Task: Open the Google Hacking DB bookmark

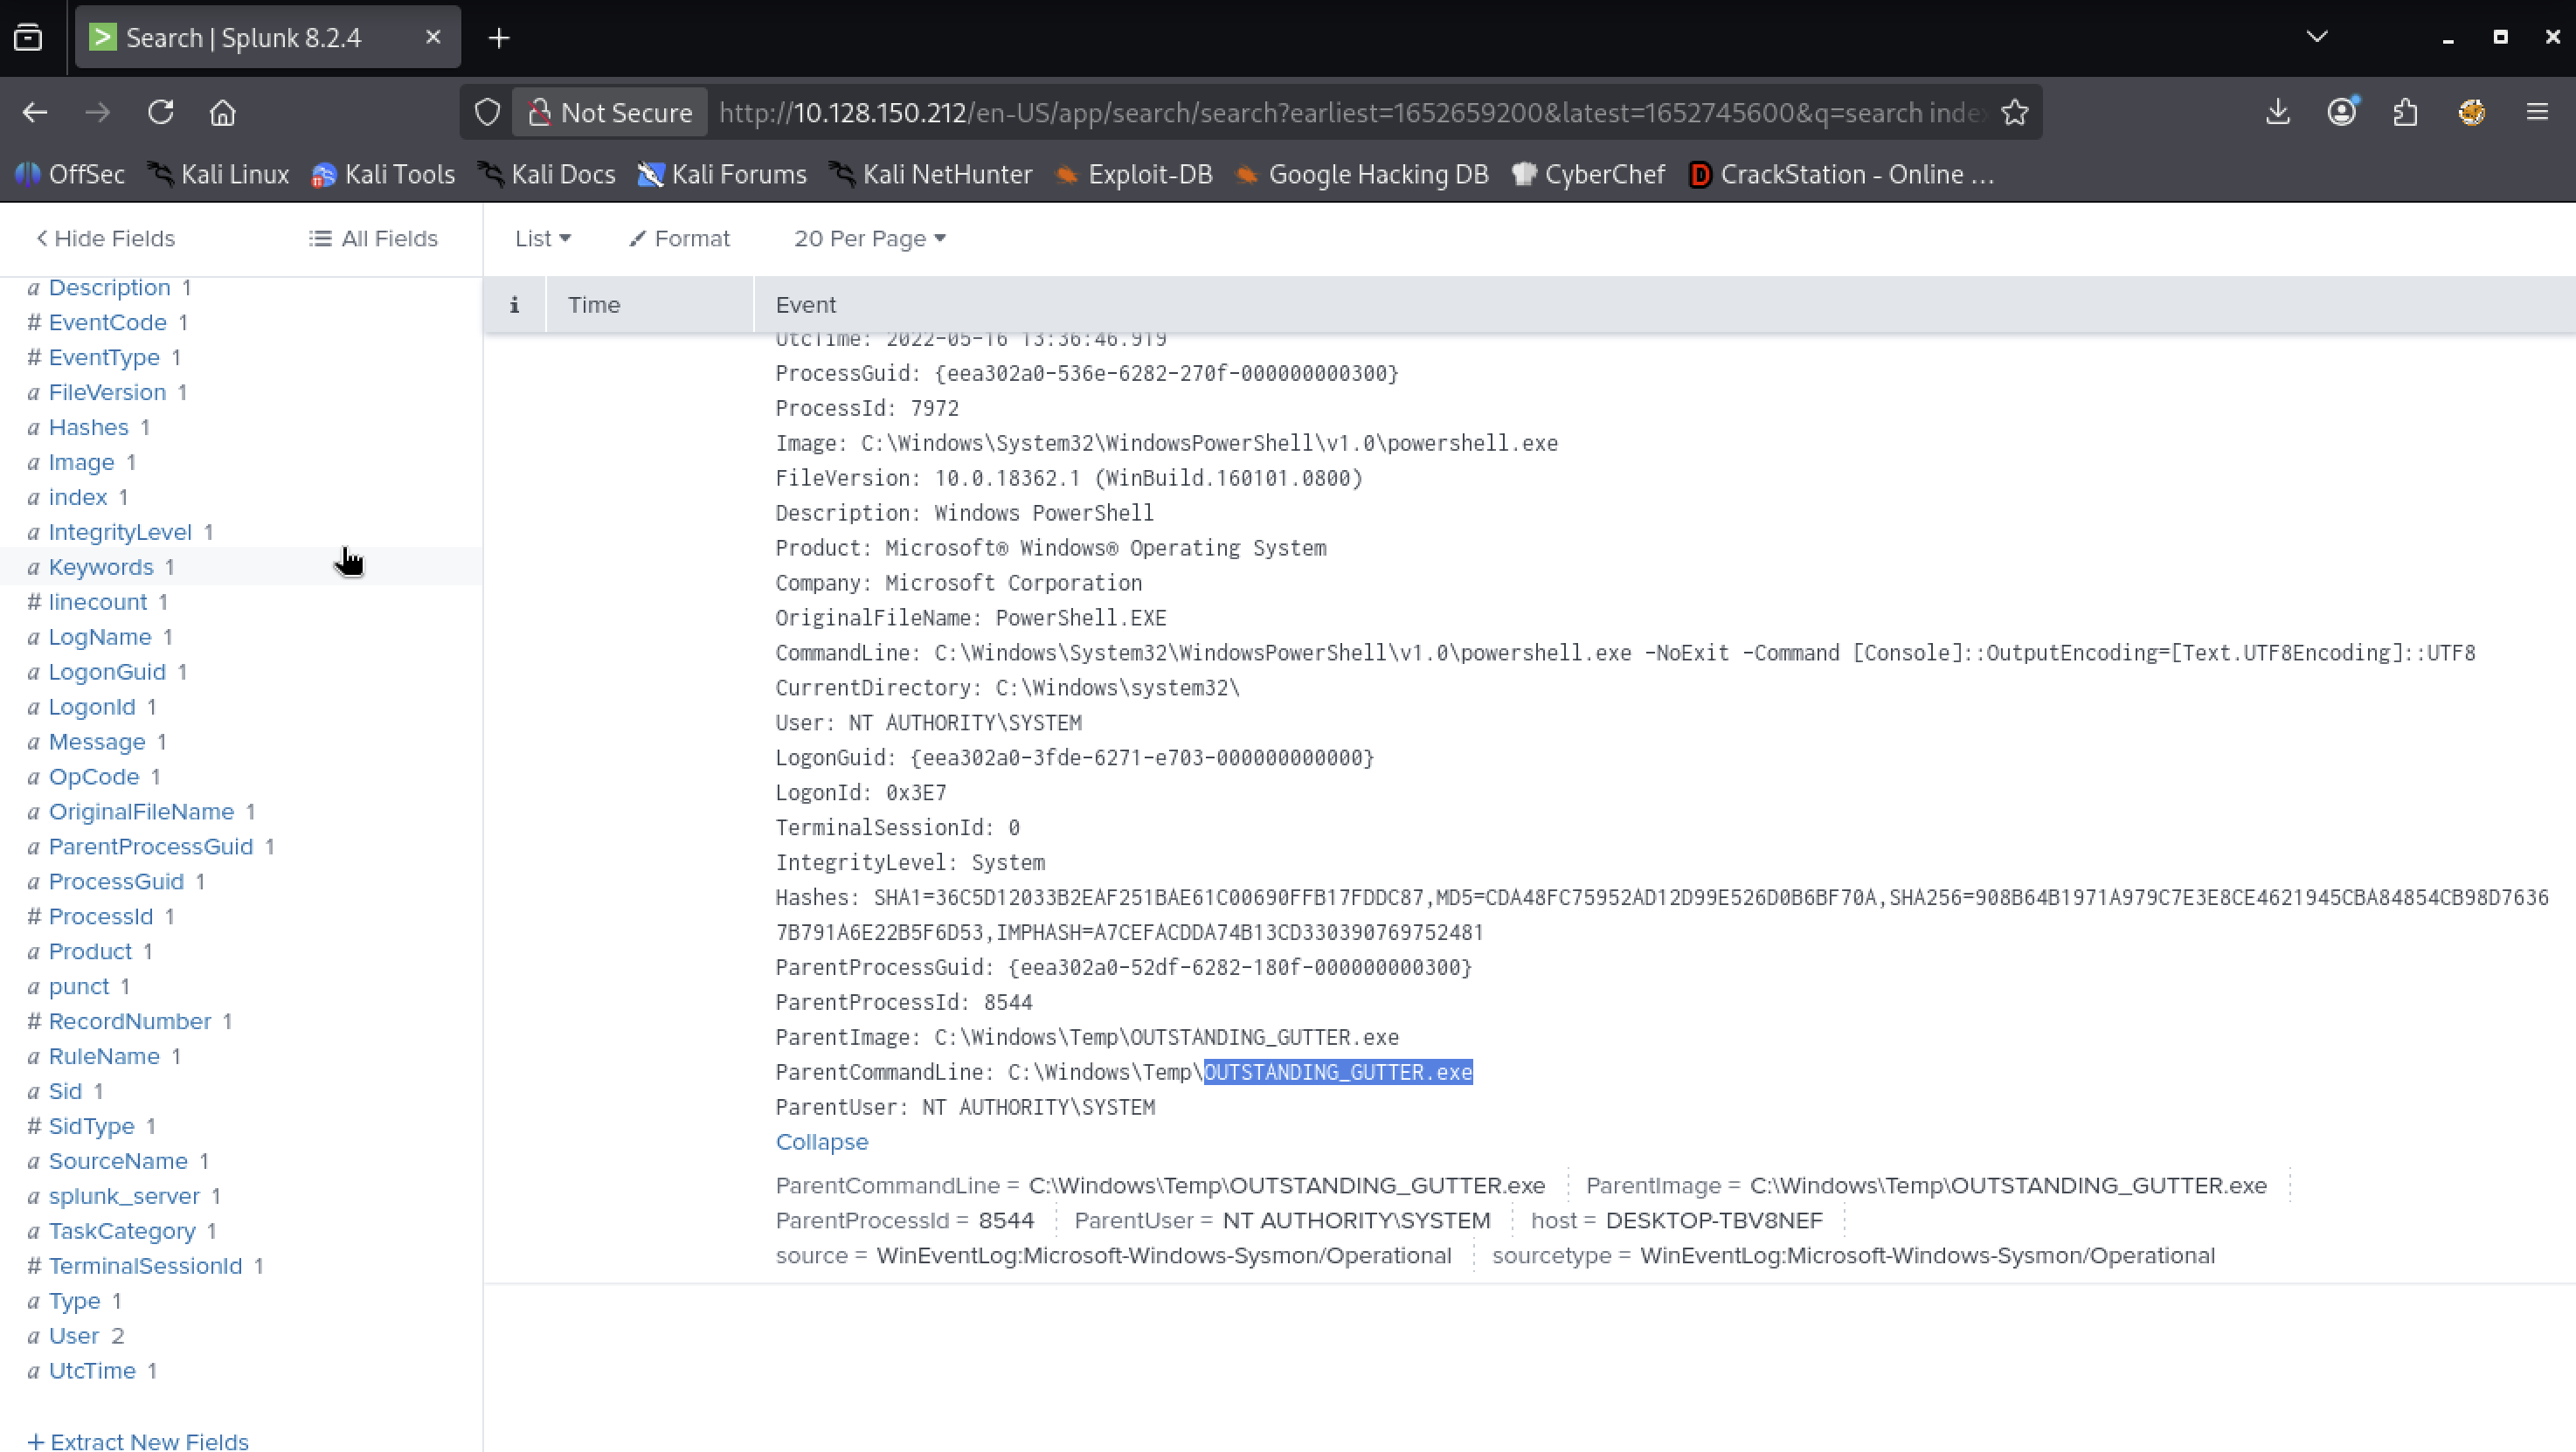Action: tap(1361, 174)
